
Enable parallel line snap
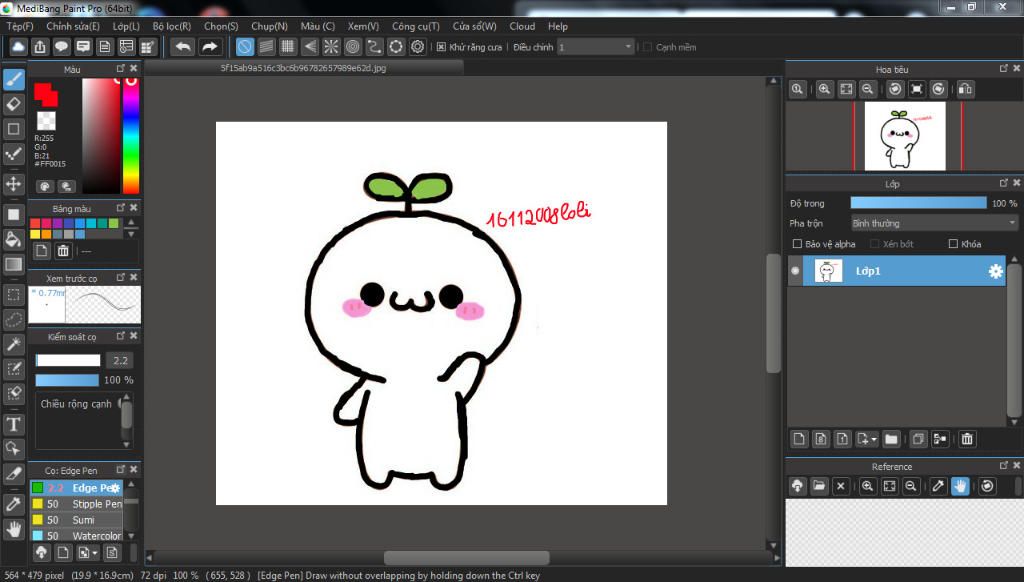[266, 47]
